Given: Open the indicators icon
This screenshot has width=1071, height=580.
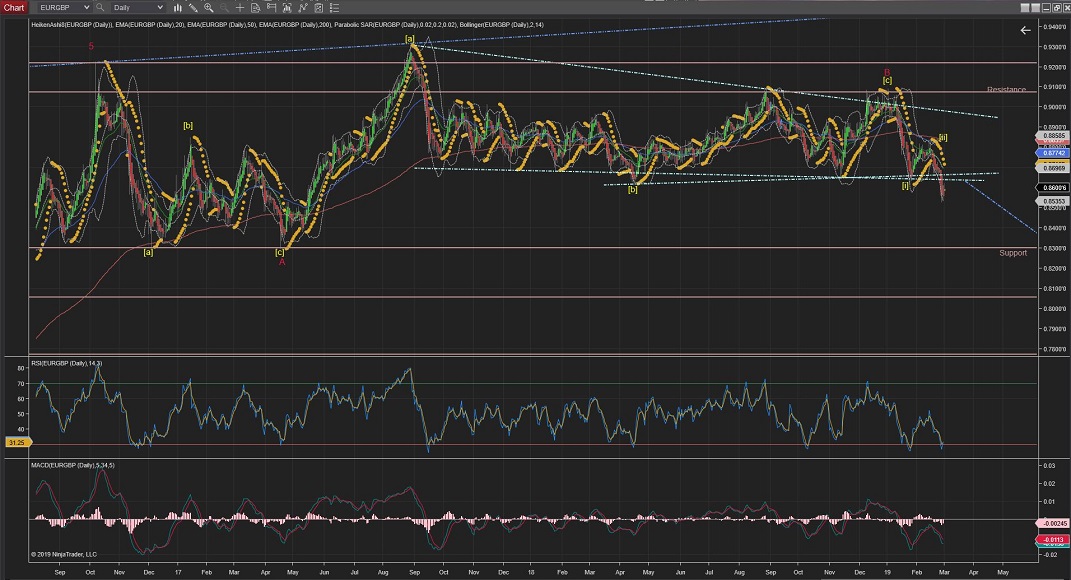Looking at the screenshot, I should pyautogui.click(x=303, y=8).
